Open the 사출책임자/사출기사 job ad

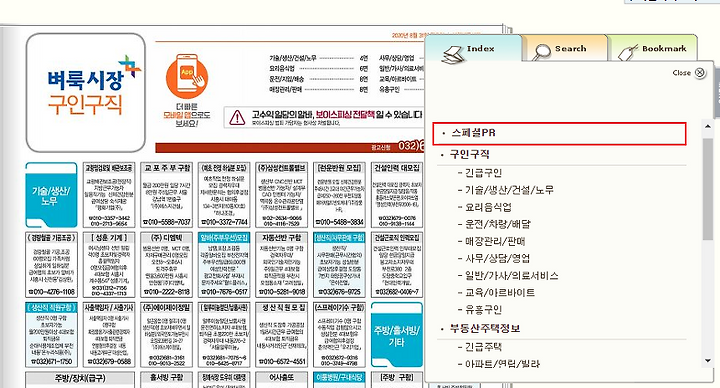tap(109, 335)
